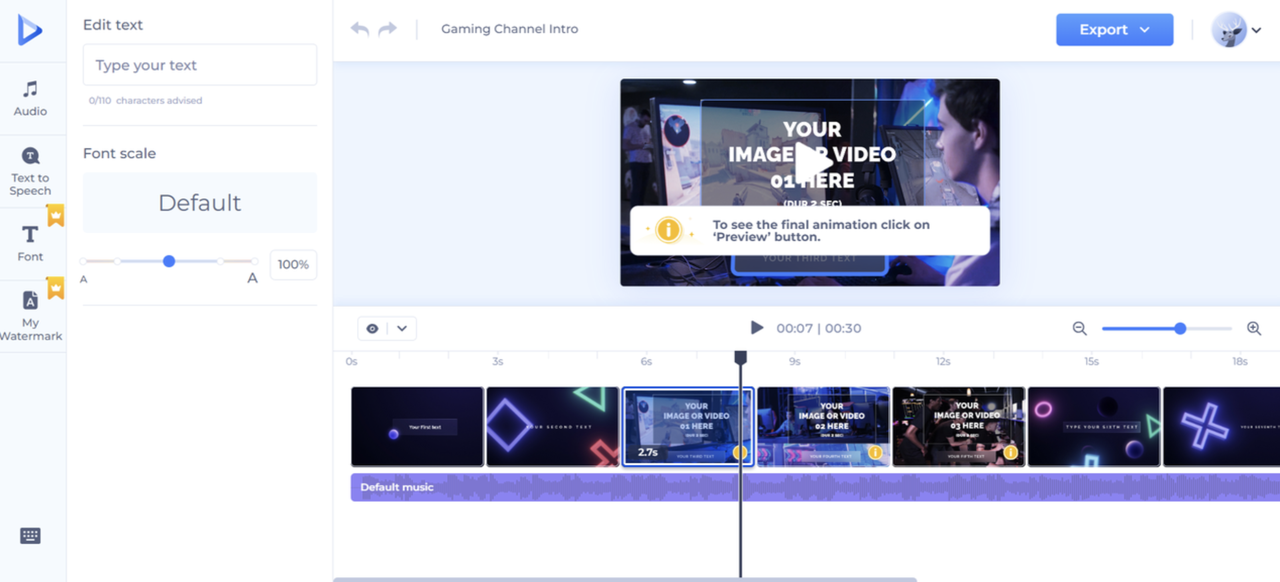
Task: Click the font scale slider handle
Action: point(169,261)
